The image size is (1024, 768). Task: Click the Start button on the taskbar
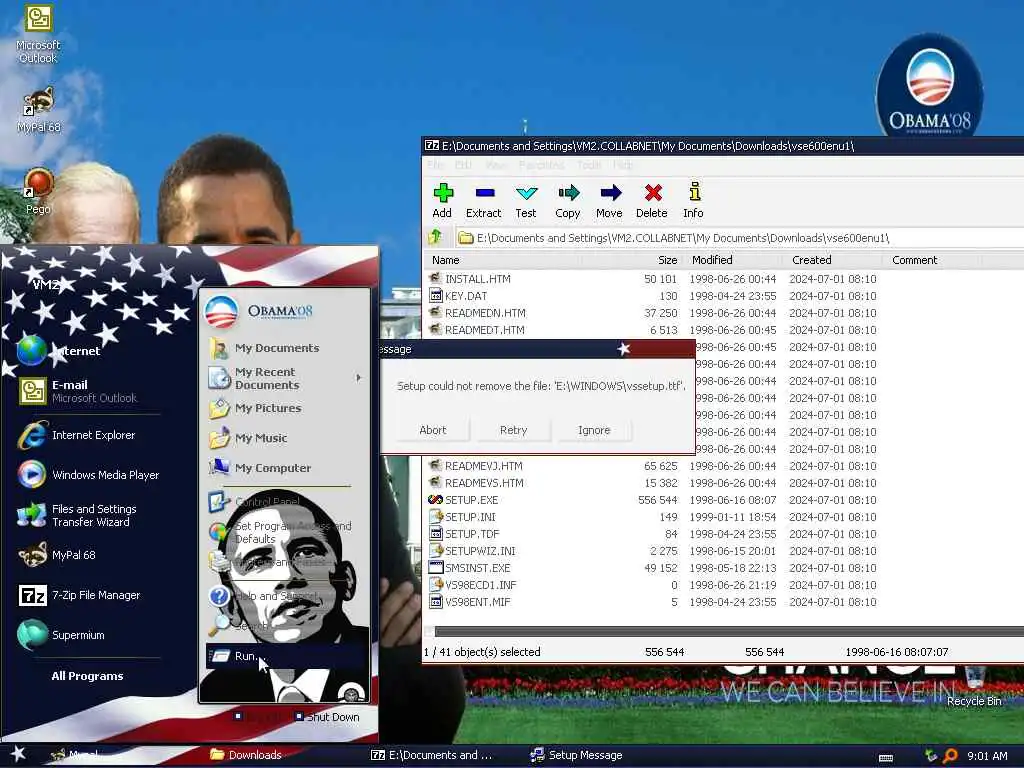(x=18, y=754)
